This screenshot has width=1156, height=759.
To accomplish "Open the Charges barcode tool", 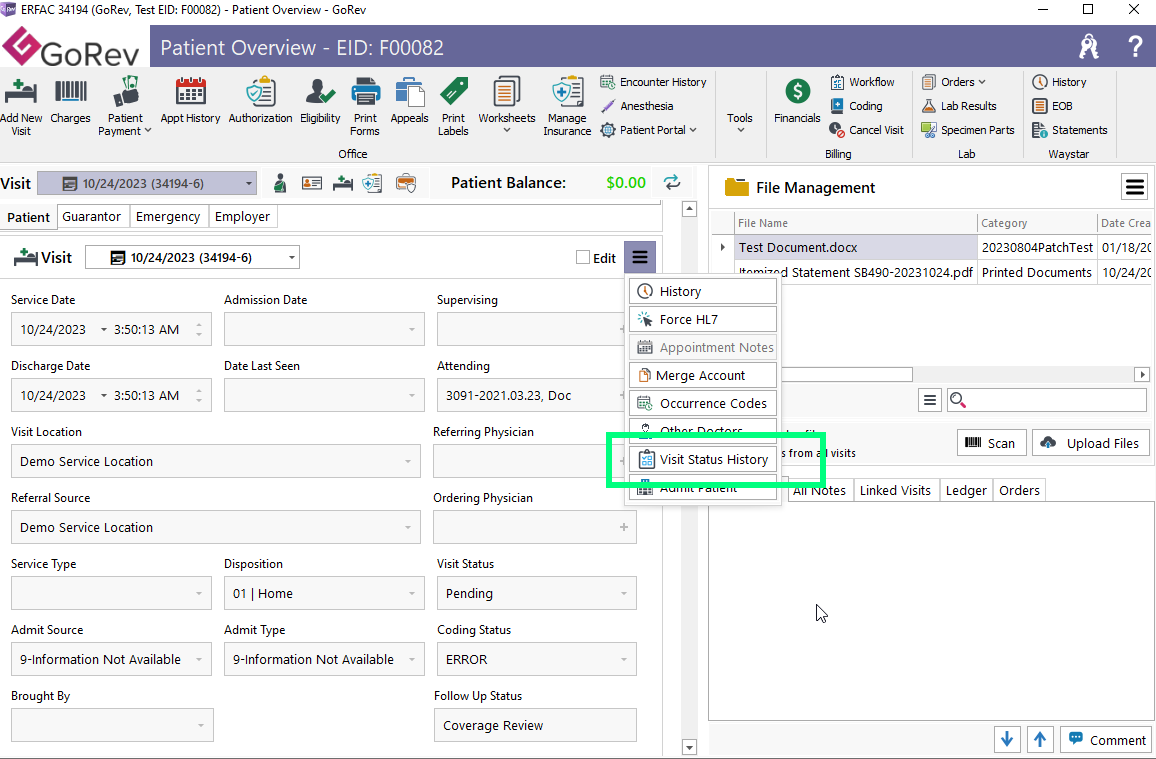I will [x=70, y=100].
